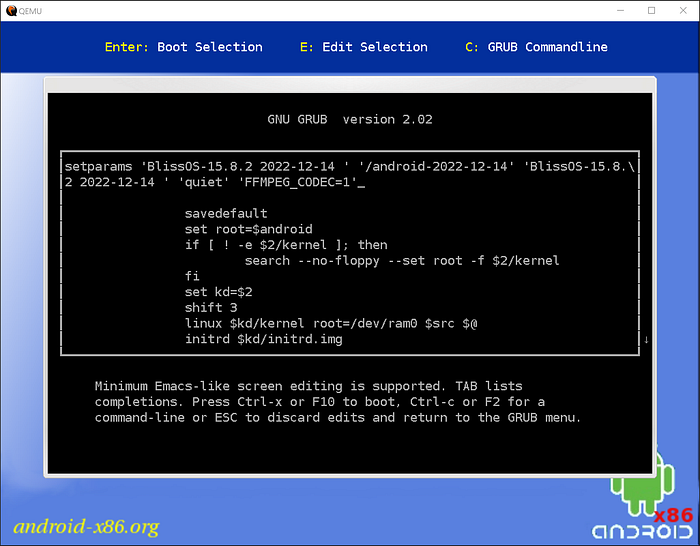Click the 'E: Edit Selection' hint
Image resolution: width=700 pixels, height=546 pixels.
(x=363, y=47)
